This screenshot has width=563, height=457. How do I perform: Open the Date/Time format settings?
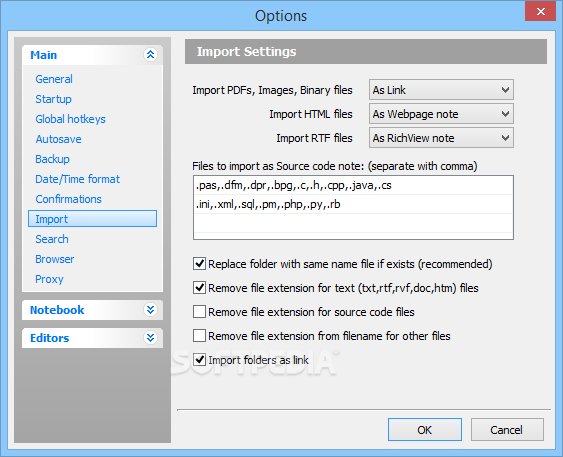click(78, 179)
